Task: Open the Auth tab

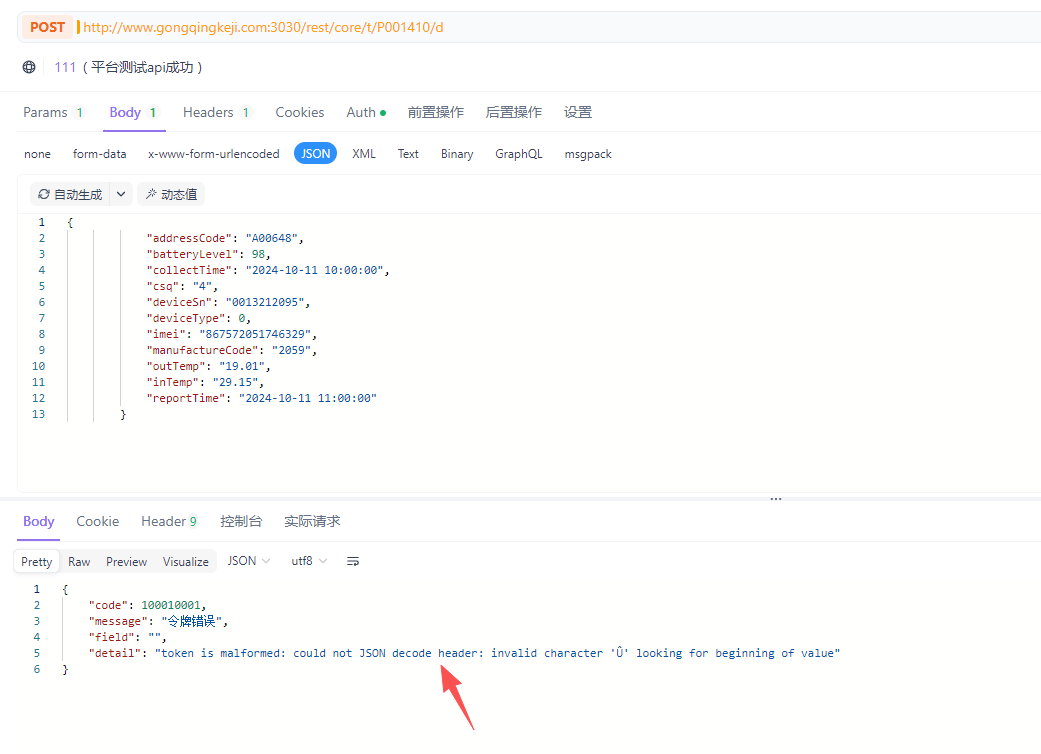Action: (x=365, y=113)
